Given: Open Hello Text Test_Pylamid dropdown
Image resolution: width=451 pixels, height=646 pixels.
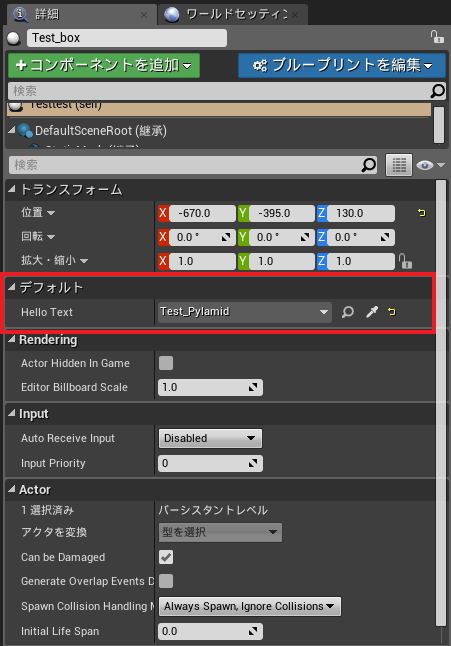Looking at the screenshot, I should tap(245, 312).
